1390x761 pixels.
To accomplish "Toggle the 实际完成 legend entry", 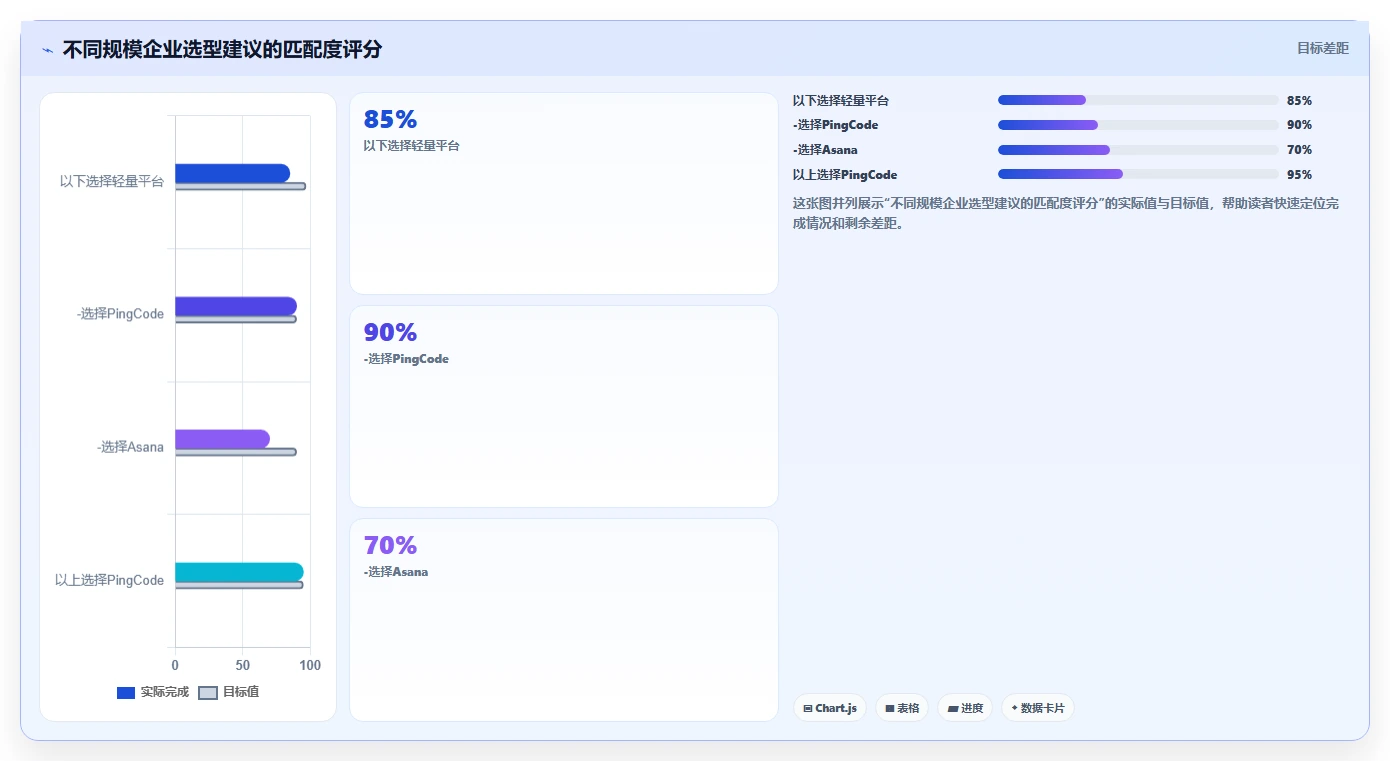I will pyautogui.click(x=153, y=692).
